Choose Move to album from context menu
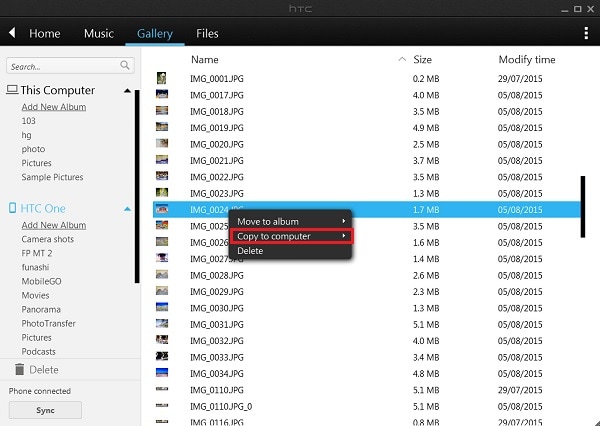Image resolution: width=600 pixels, height=426 pixels. click(x=290, y=222)
